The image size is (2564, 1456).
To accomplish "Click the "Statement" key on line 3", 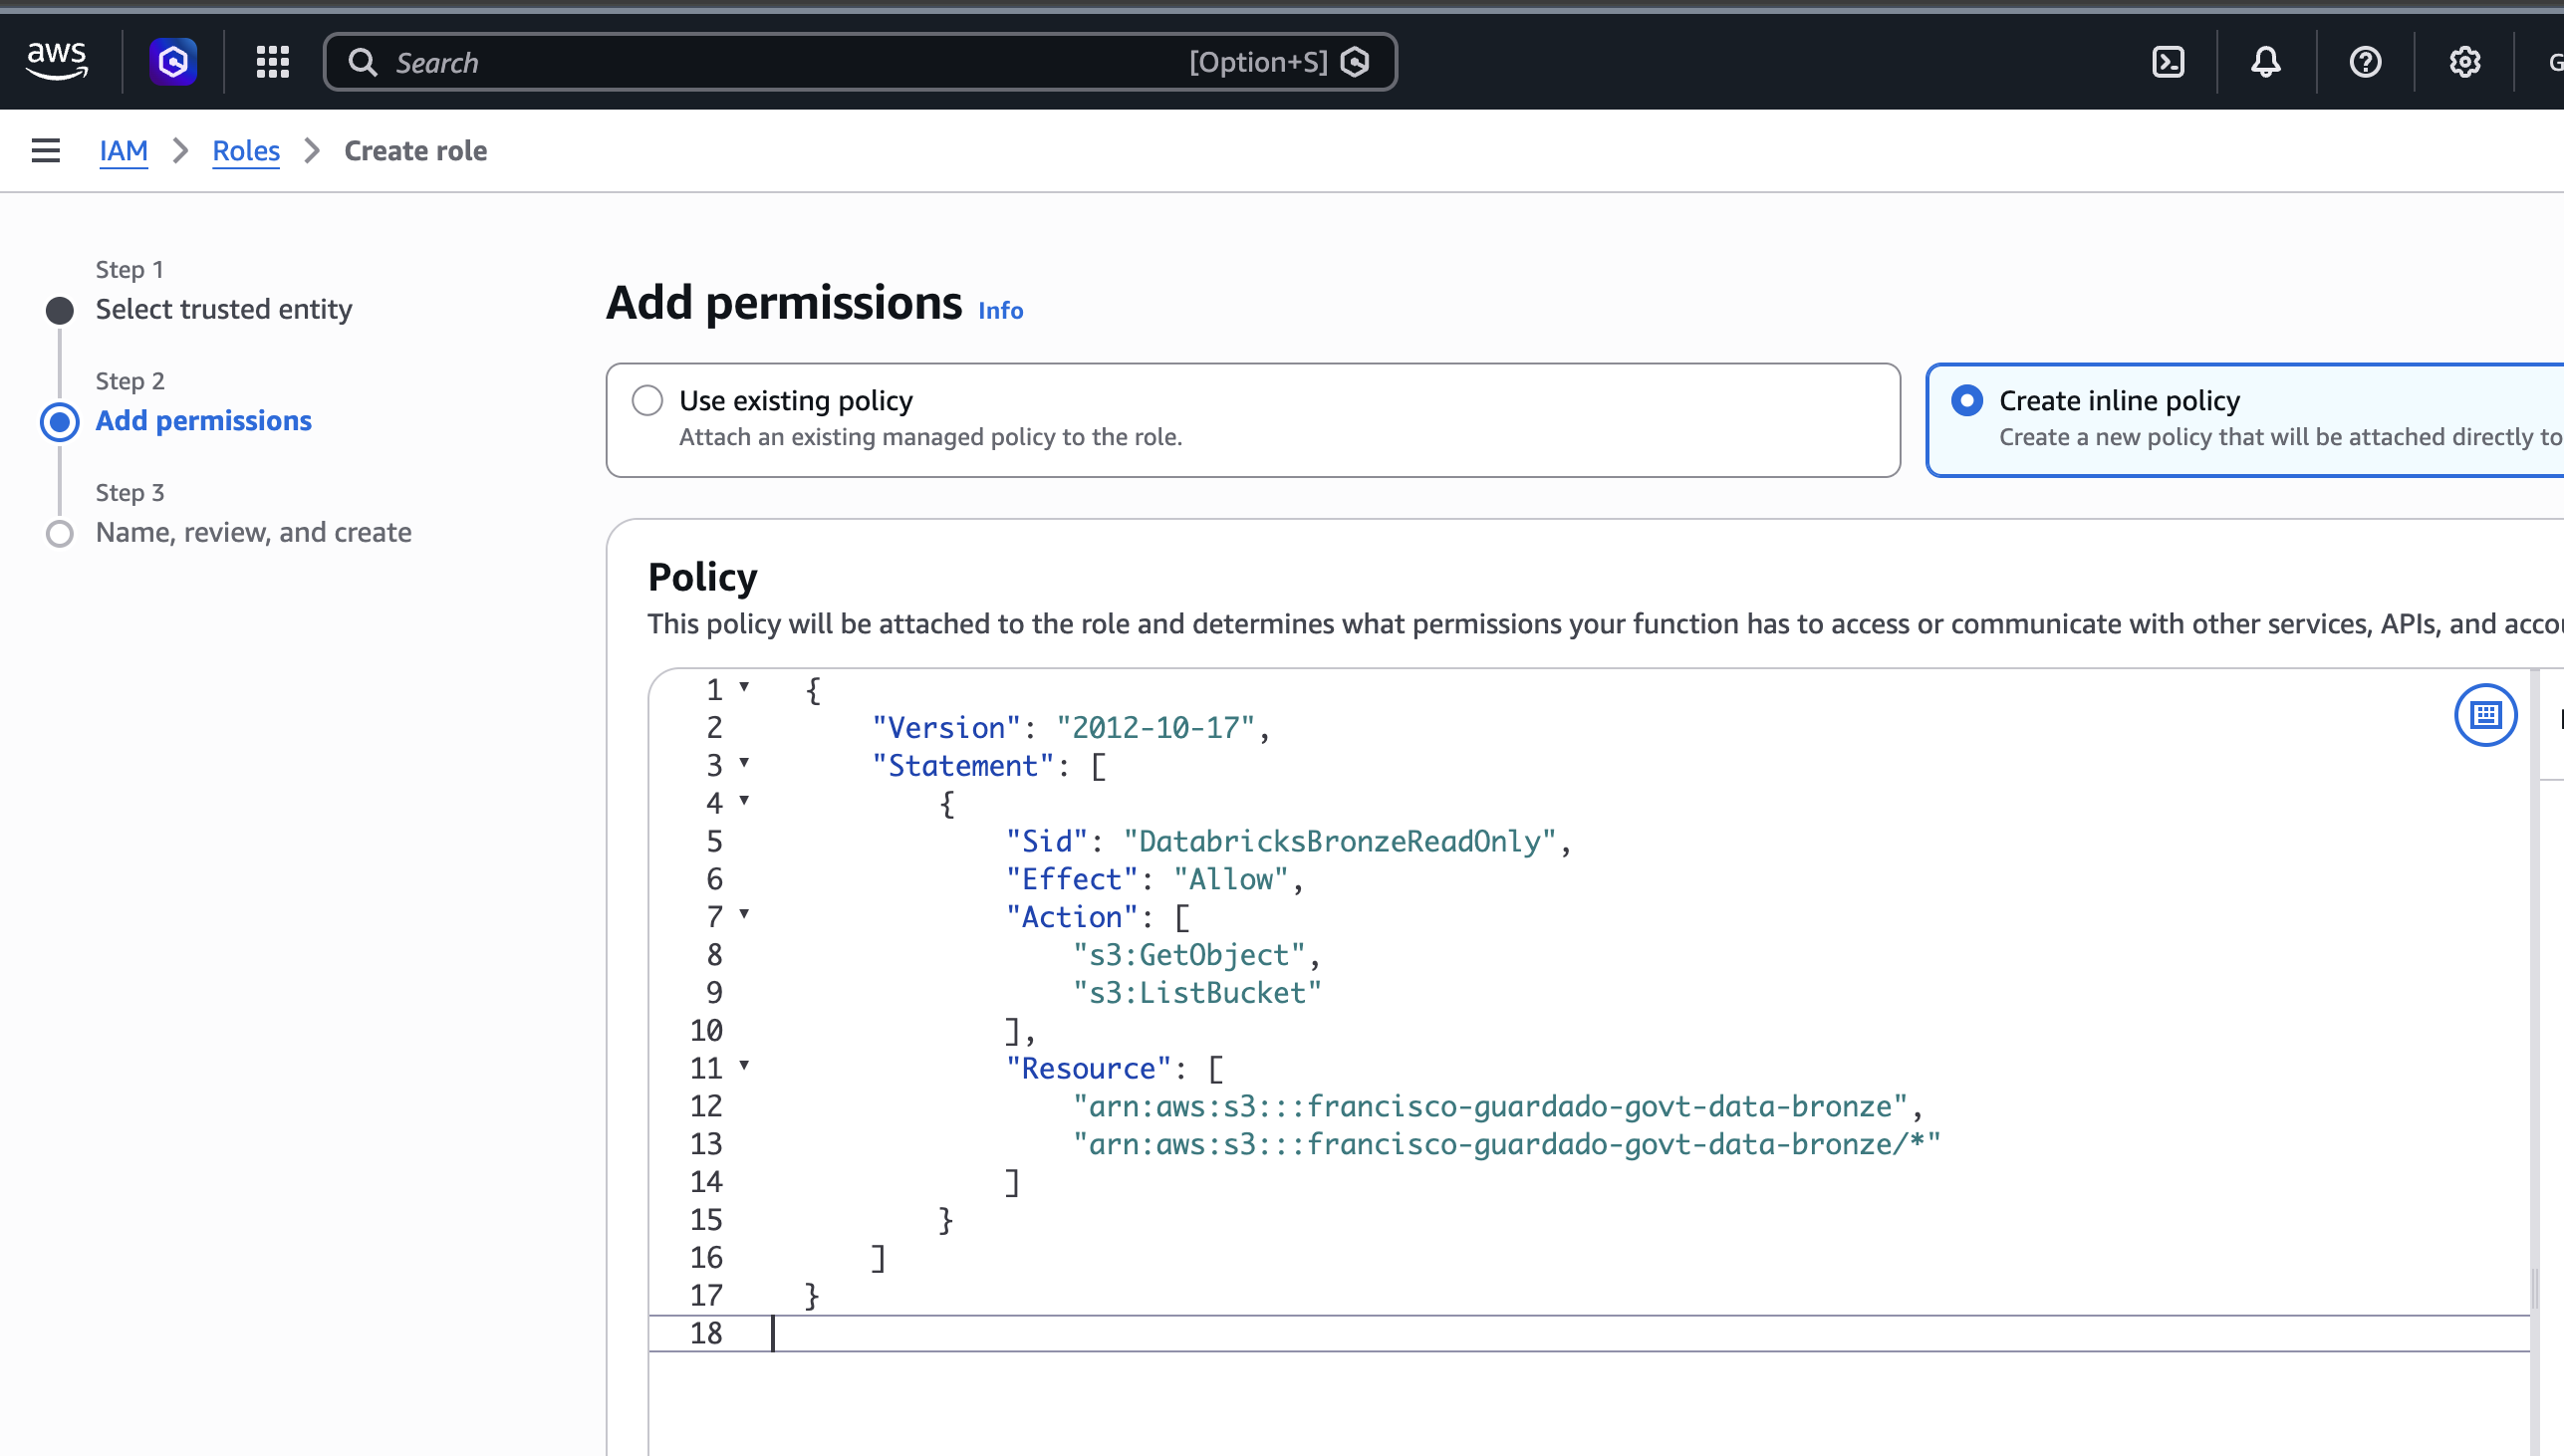I will click(963, 766).
